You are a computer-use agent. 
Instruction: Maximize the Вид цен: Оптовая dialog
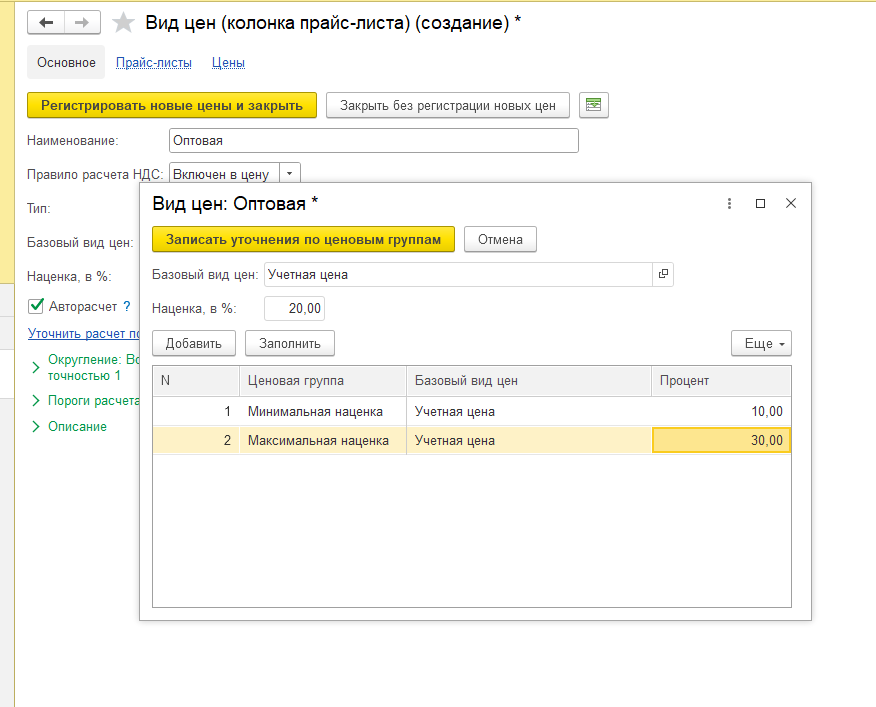[760, 203]
